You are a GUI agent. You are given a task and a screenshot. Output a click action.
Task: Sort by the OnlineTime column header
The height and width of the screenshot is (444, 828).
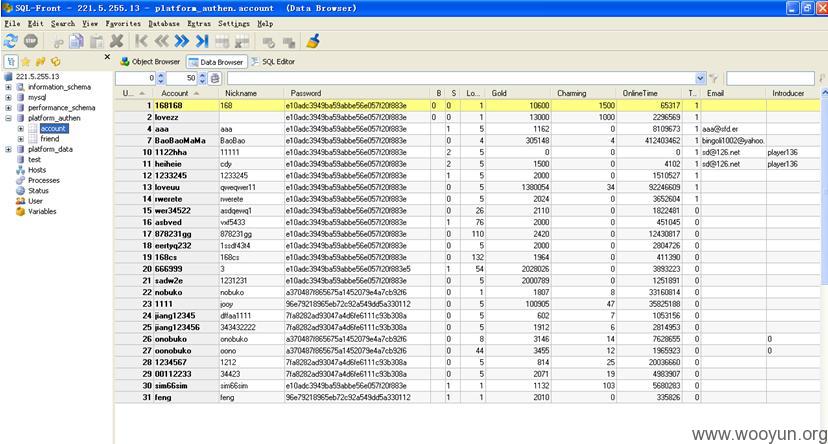coord(650,93)
